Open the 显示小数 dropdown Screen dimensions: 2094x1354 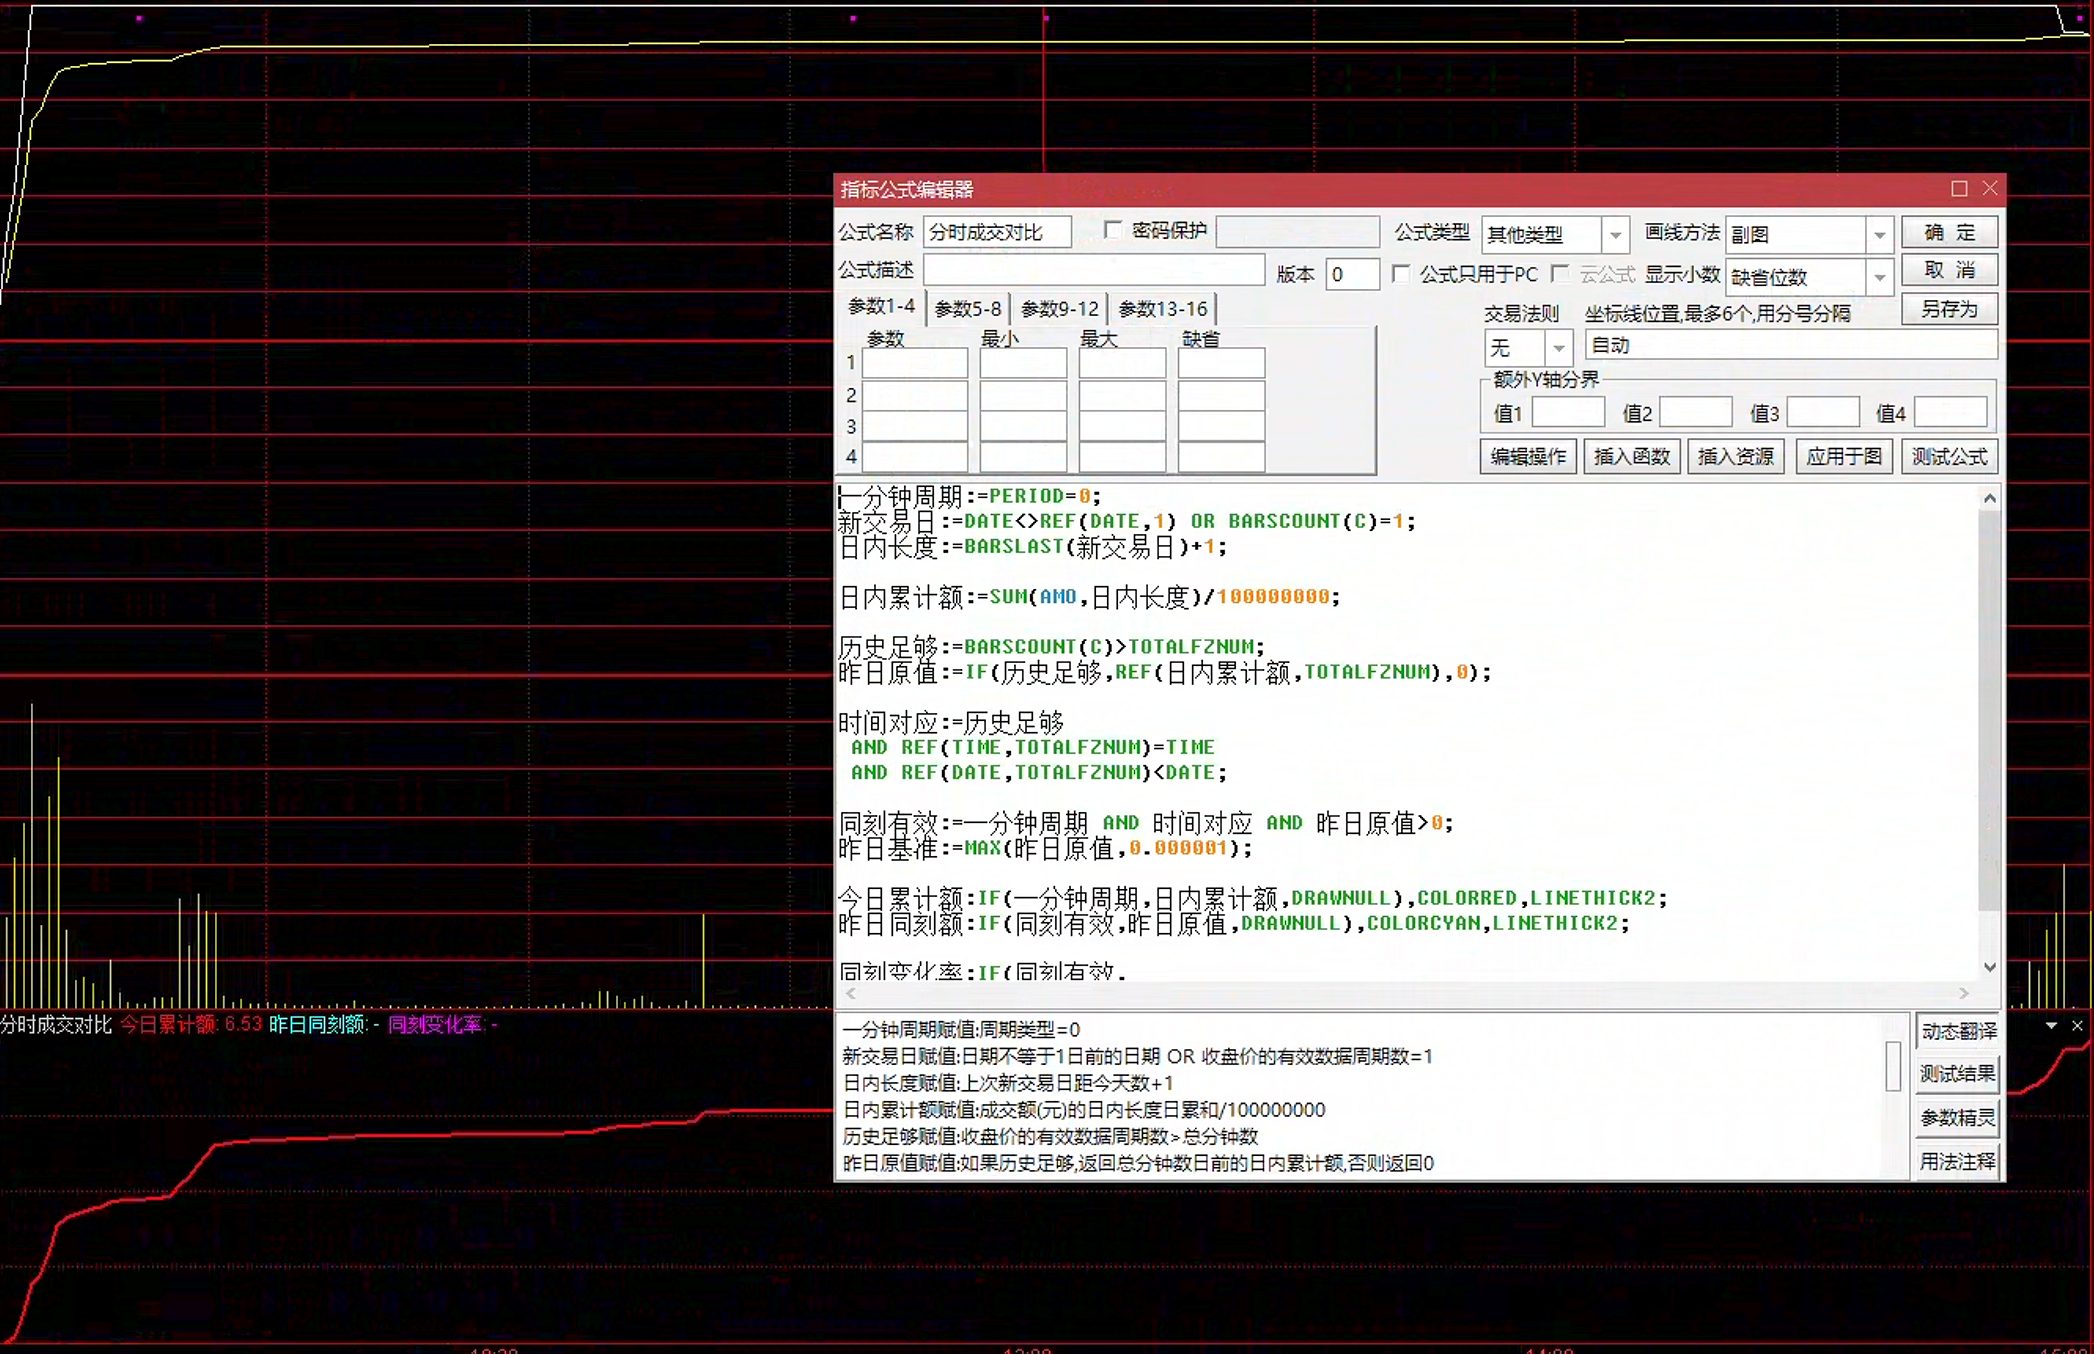[x=1879, y=277]
